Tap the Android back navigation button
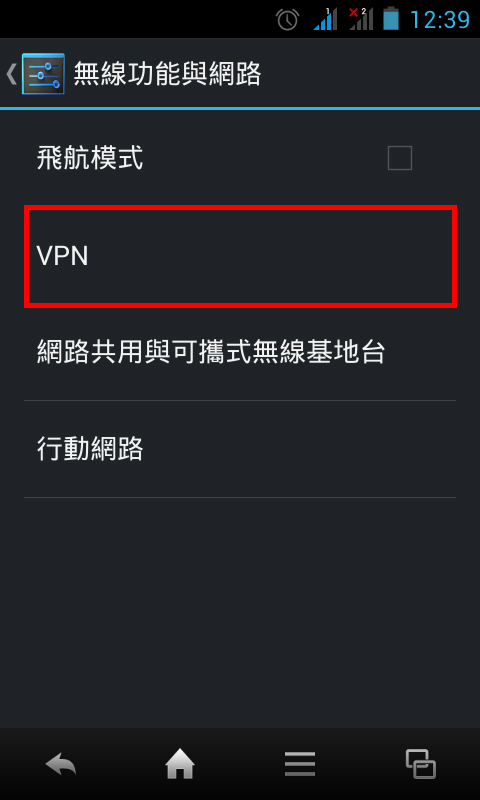Screen dimensions: 480x800 click(x=60, y=765)
